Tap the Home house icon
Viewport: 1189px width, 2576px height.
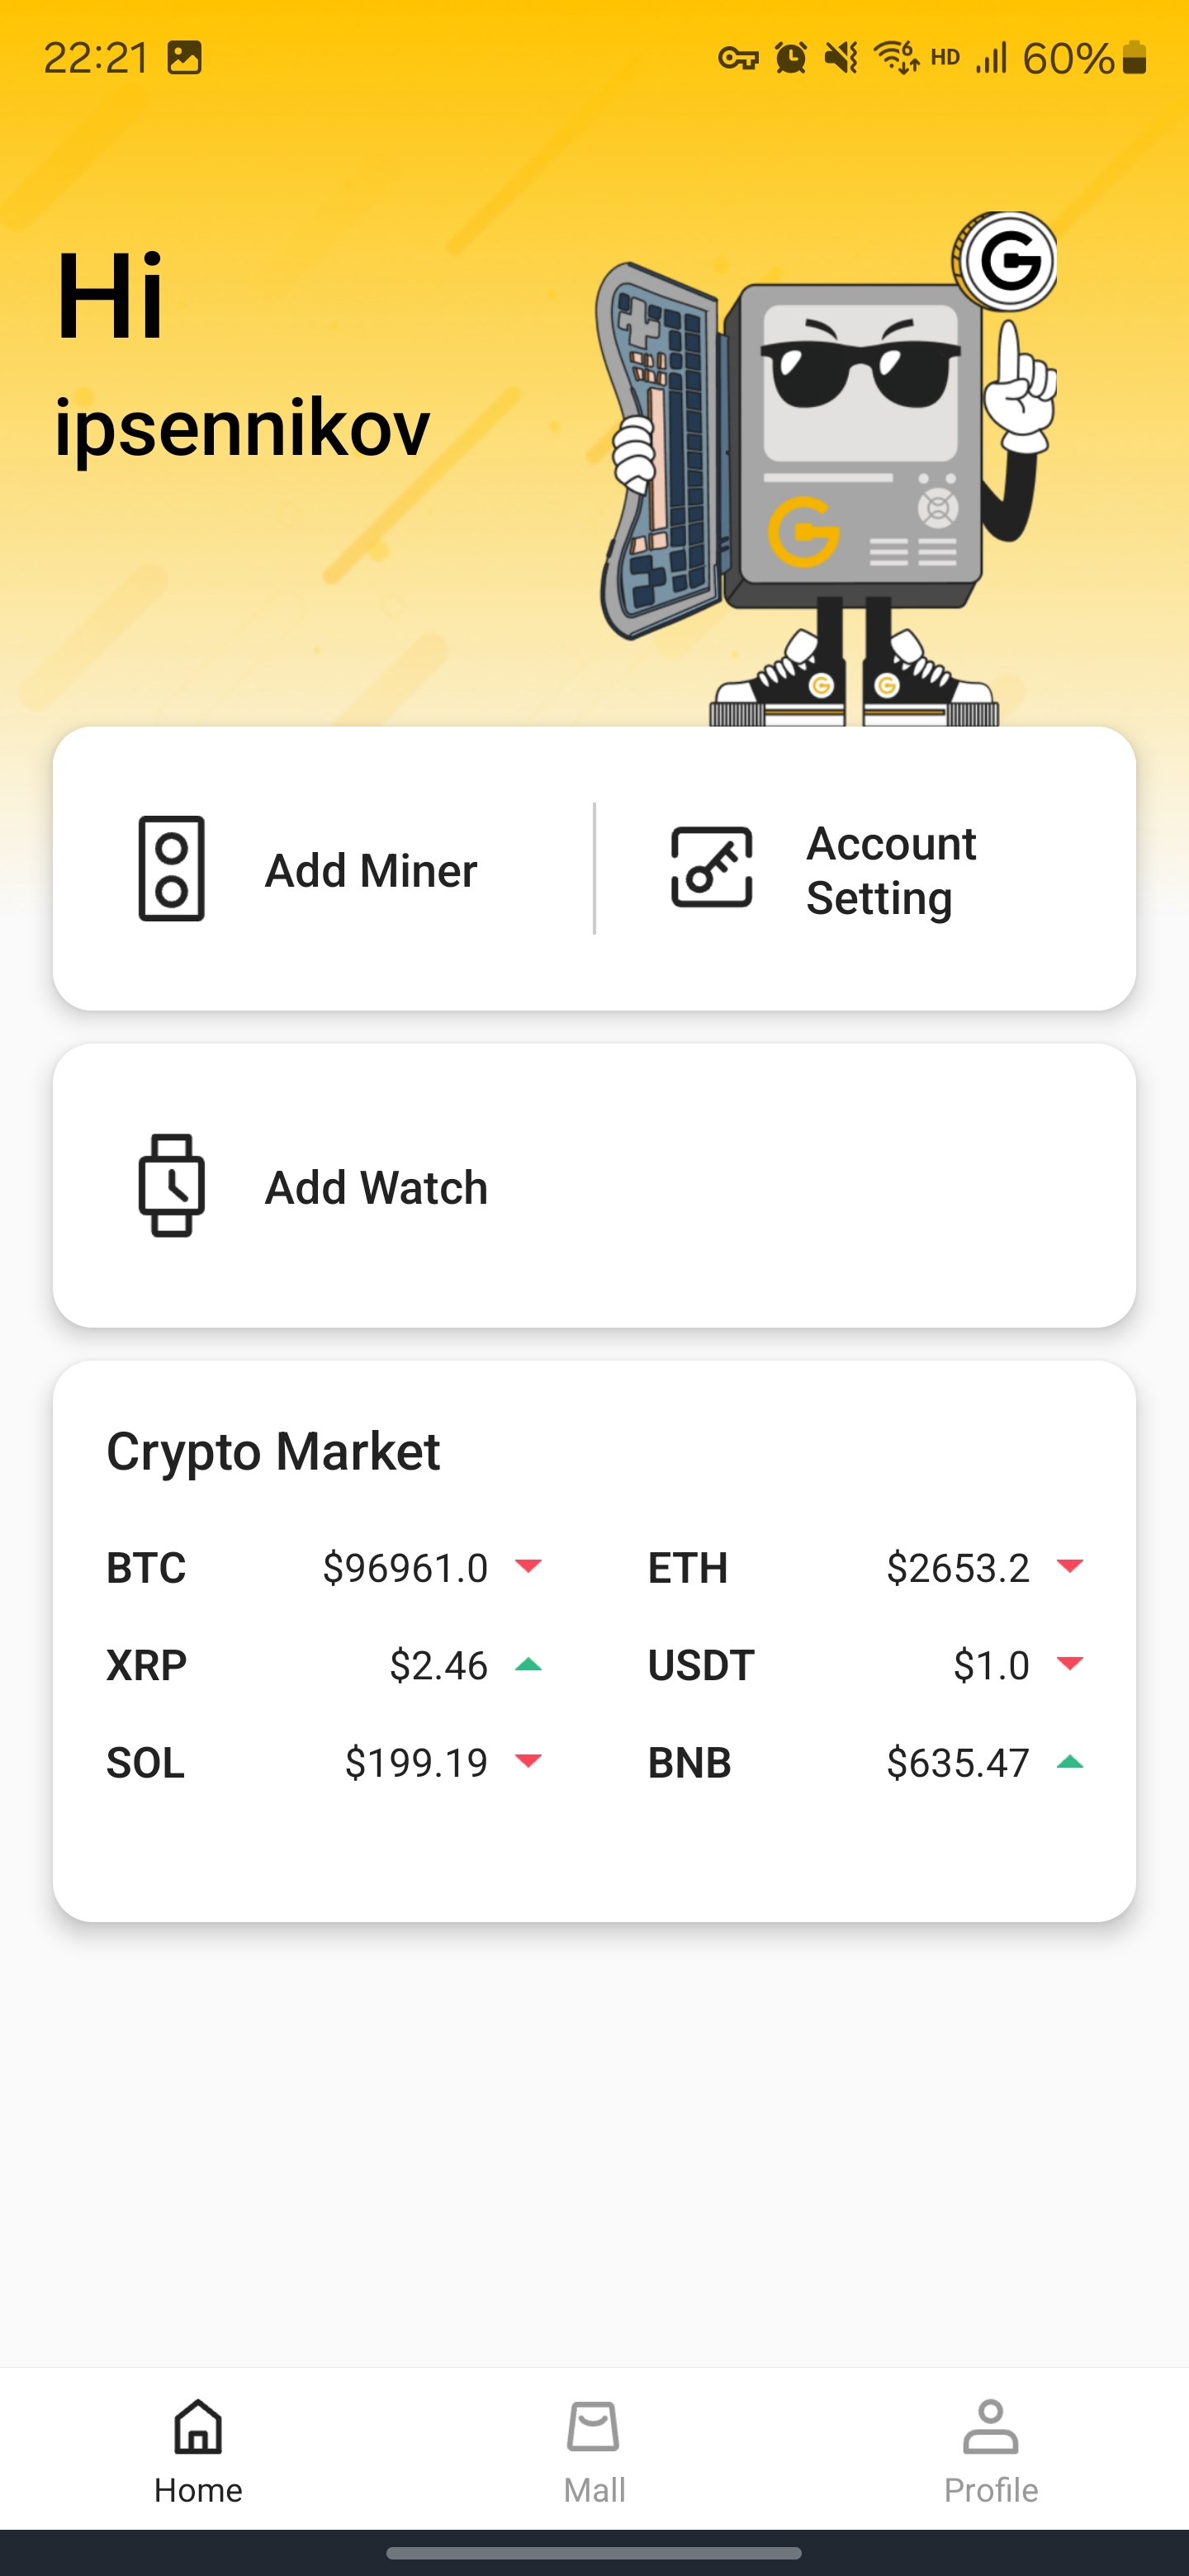coord(198,2427)
